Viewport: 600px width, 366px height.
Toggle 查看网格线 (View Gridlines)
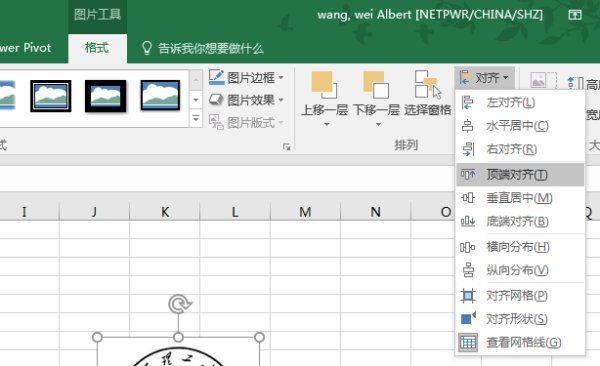tap(520, 342)
